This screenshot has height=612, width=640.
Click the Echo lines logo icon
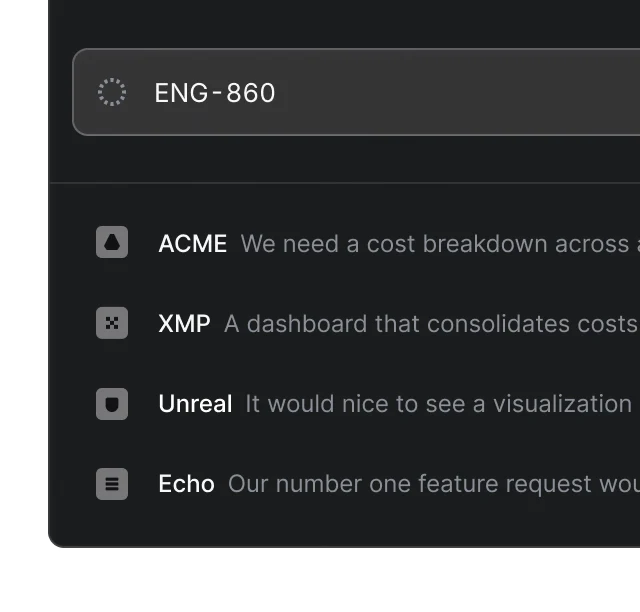click(112, 484)
